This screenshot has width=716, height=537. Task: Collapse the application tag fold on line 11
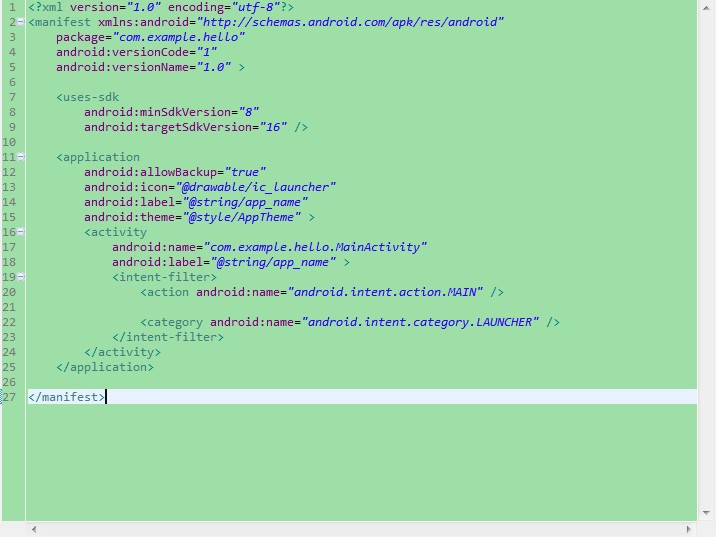(x=21, y=157)
